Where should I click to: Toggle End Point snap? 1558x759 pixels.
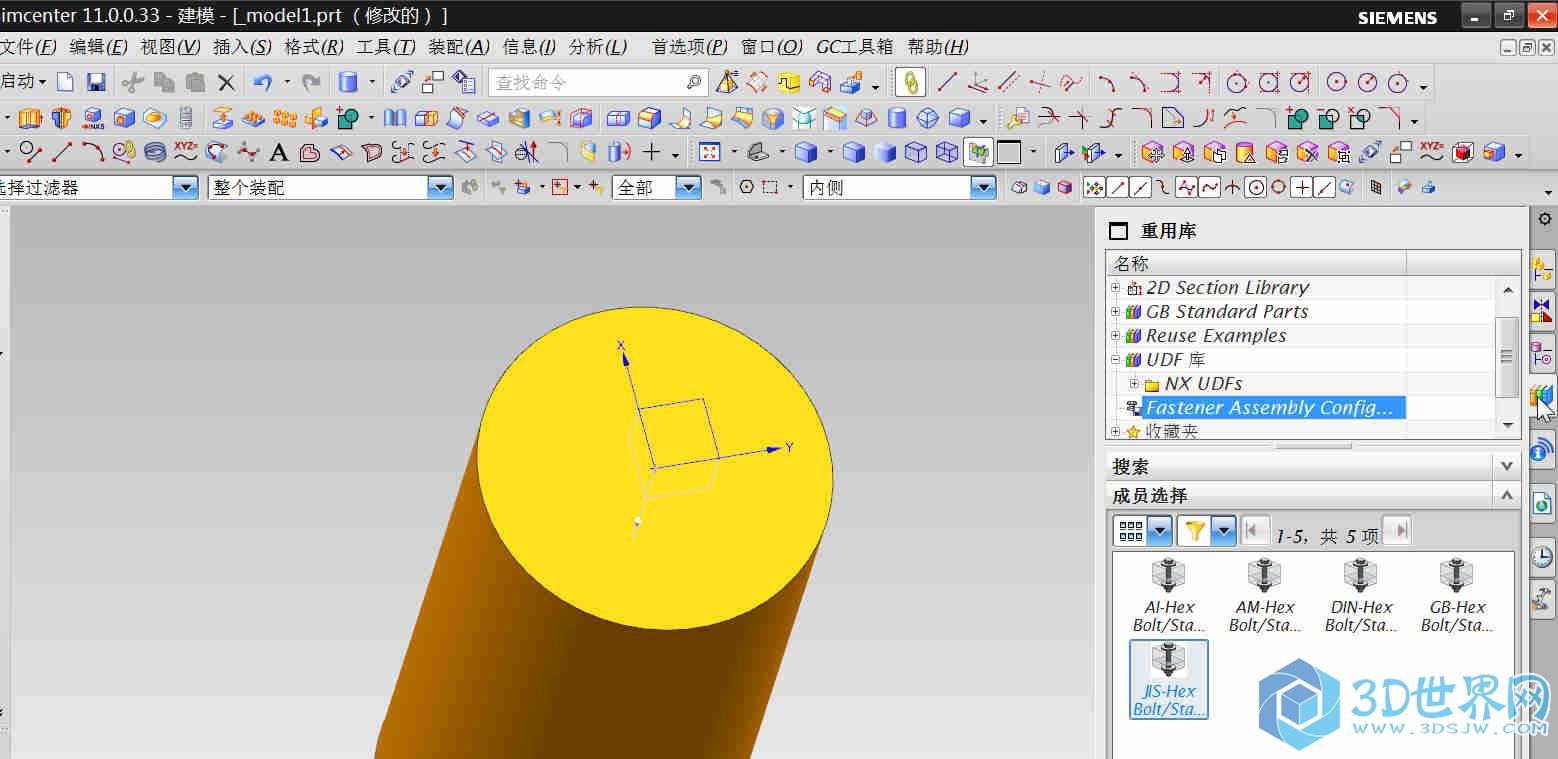(x=1118, y=187)
